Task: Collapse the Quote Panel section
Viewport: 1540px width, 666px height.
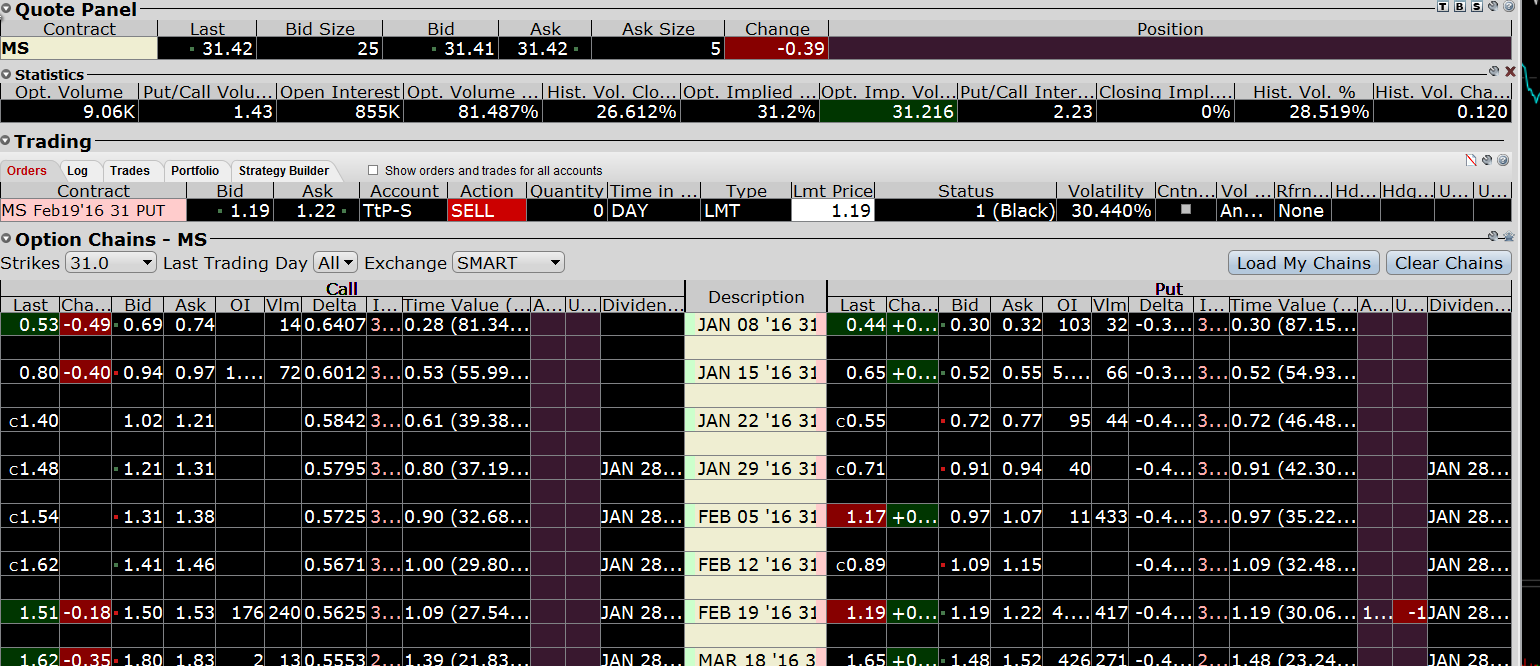Action: pyautogui.click(x=7, y=10)
